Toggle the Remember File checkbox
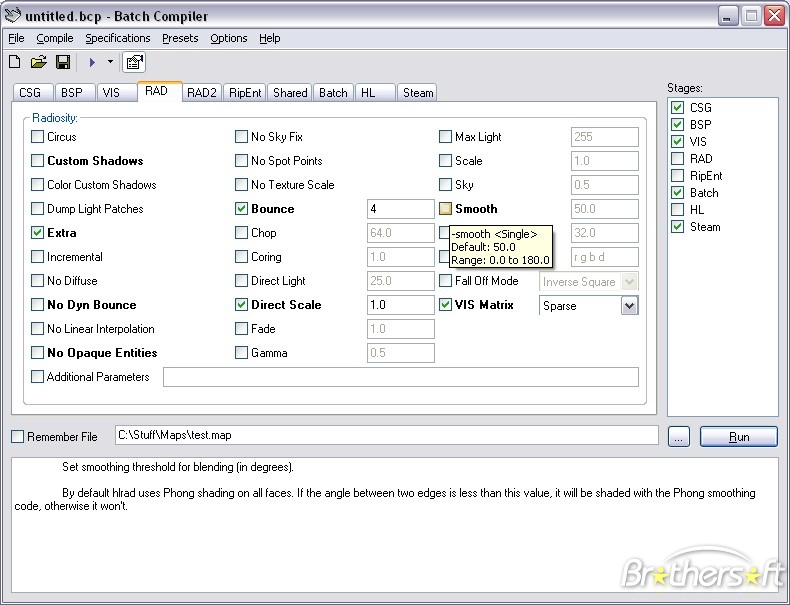The width and height of the screenshot is (790, 605). pos(18,436)
